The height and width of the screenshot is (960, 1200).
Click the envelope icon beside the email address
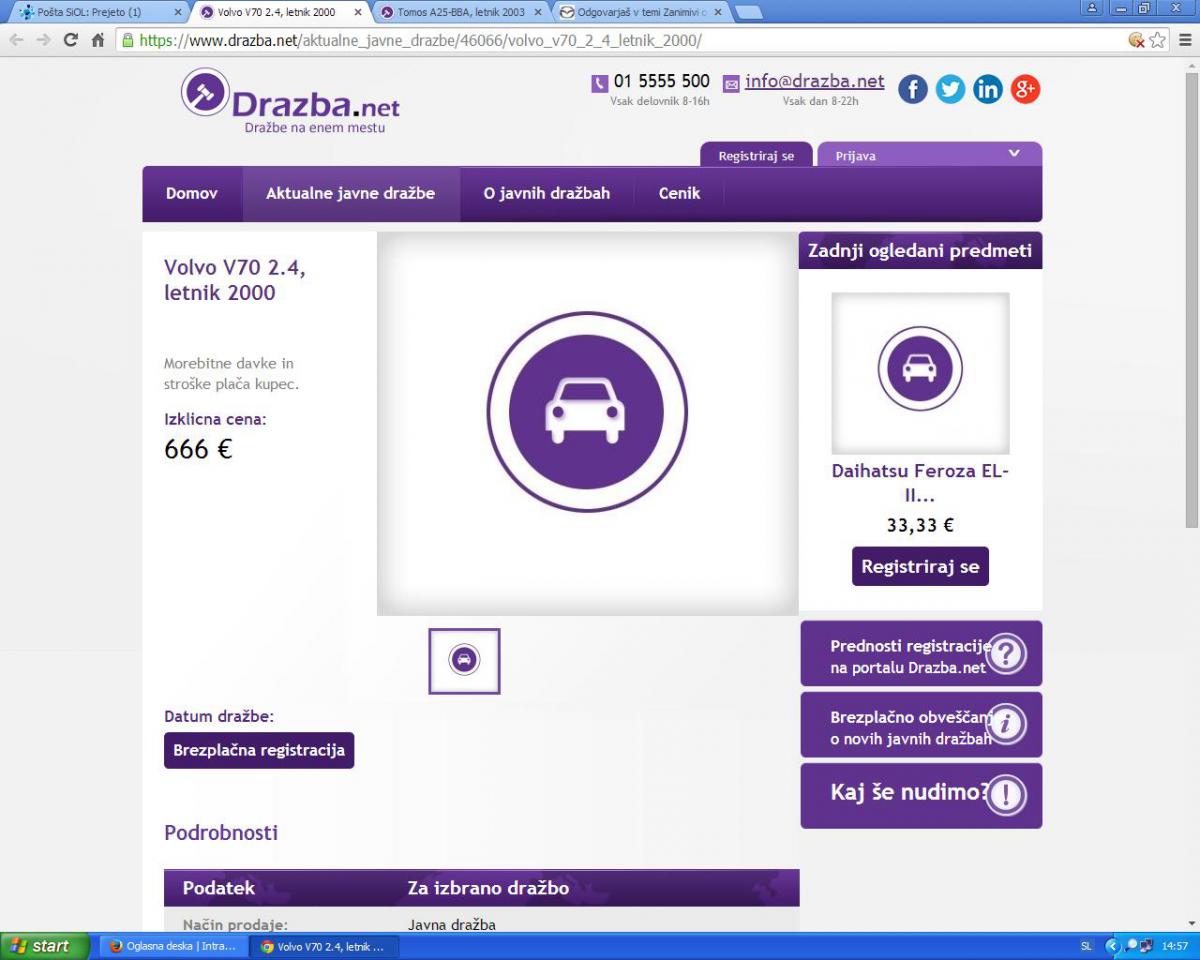731,84
